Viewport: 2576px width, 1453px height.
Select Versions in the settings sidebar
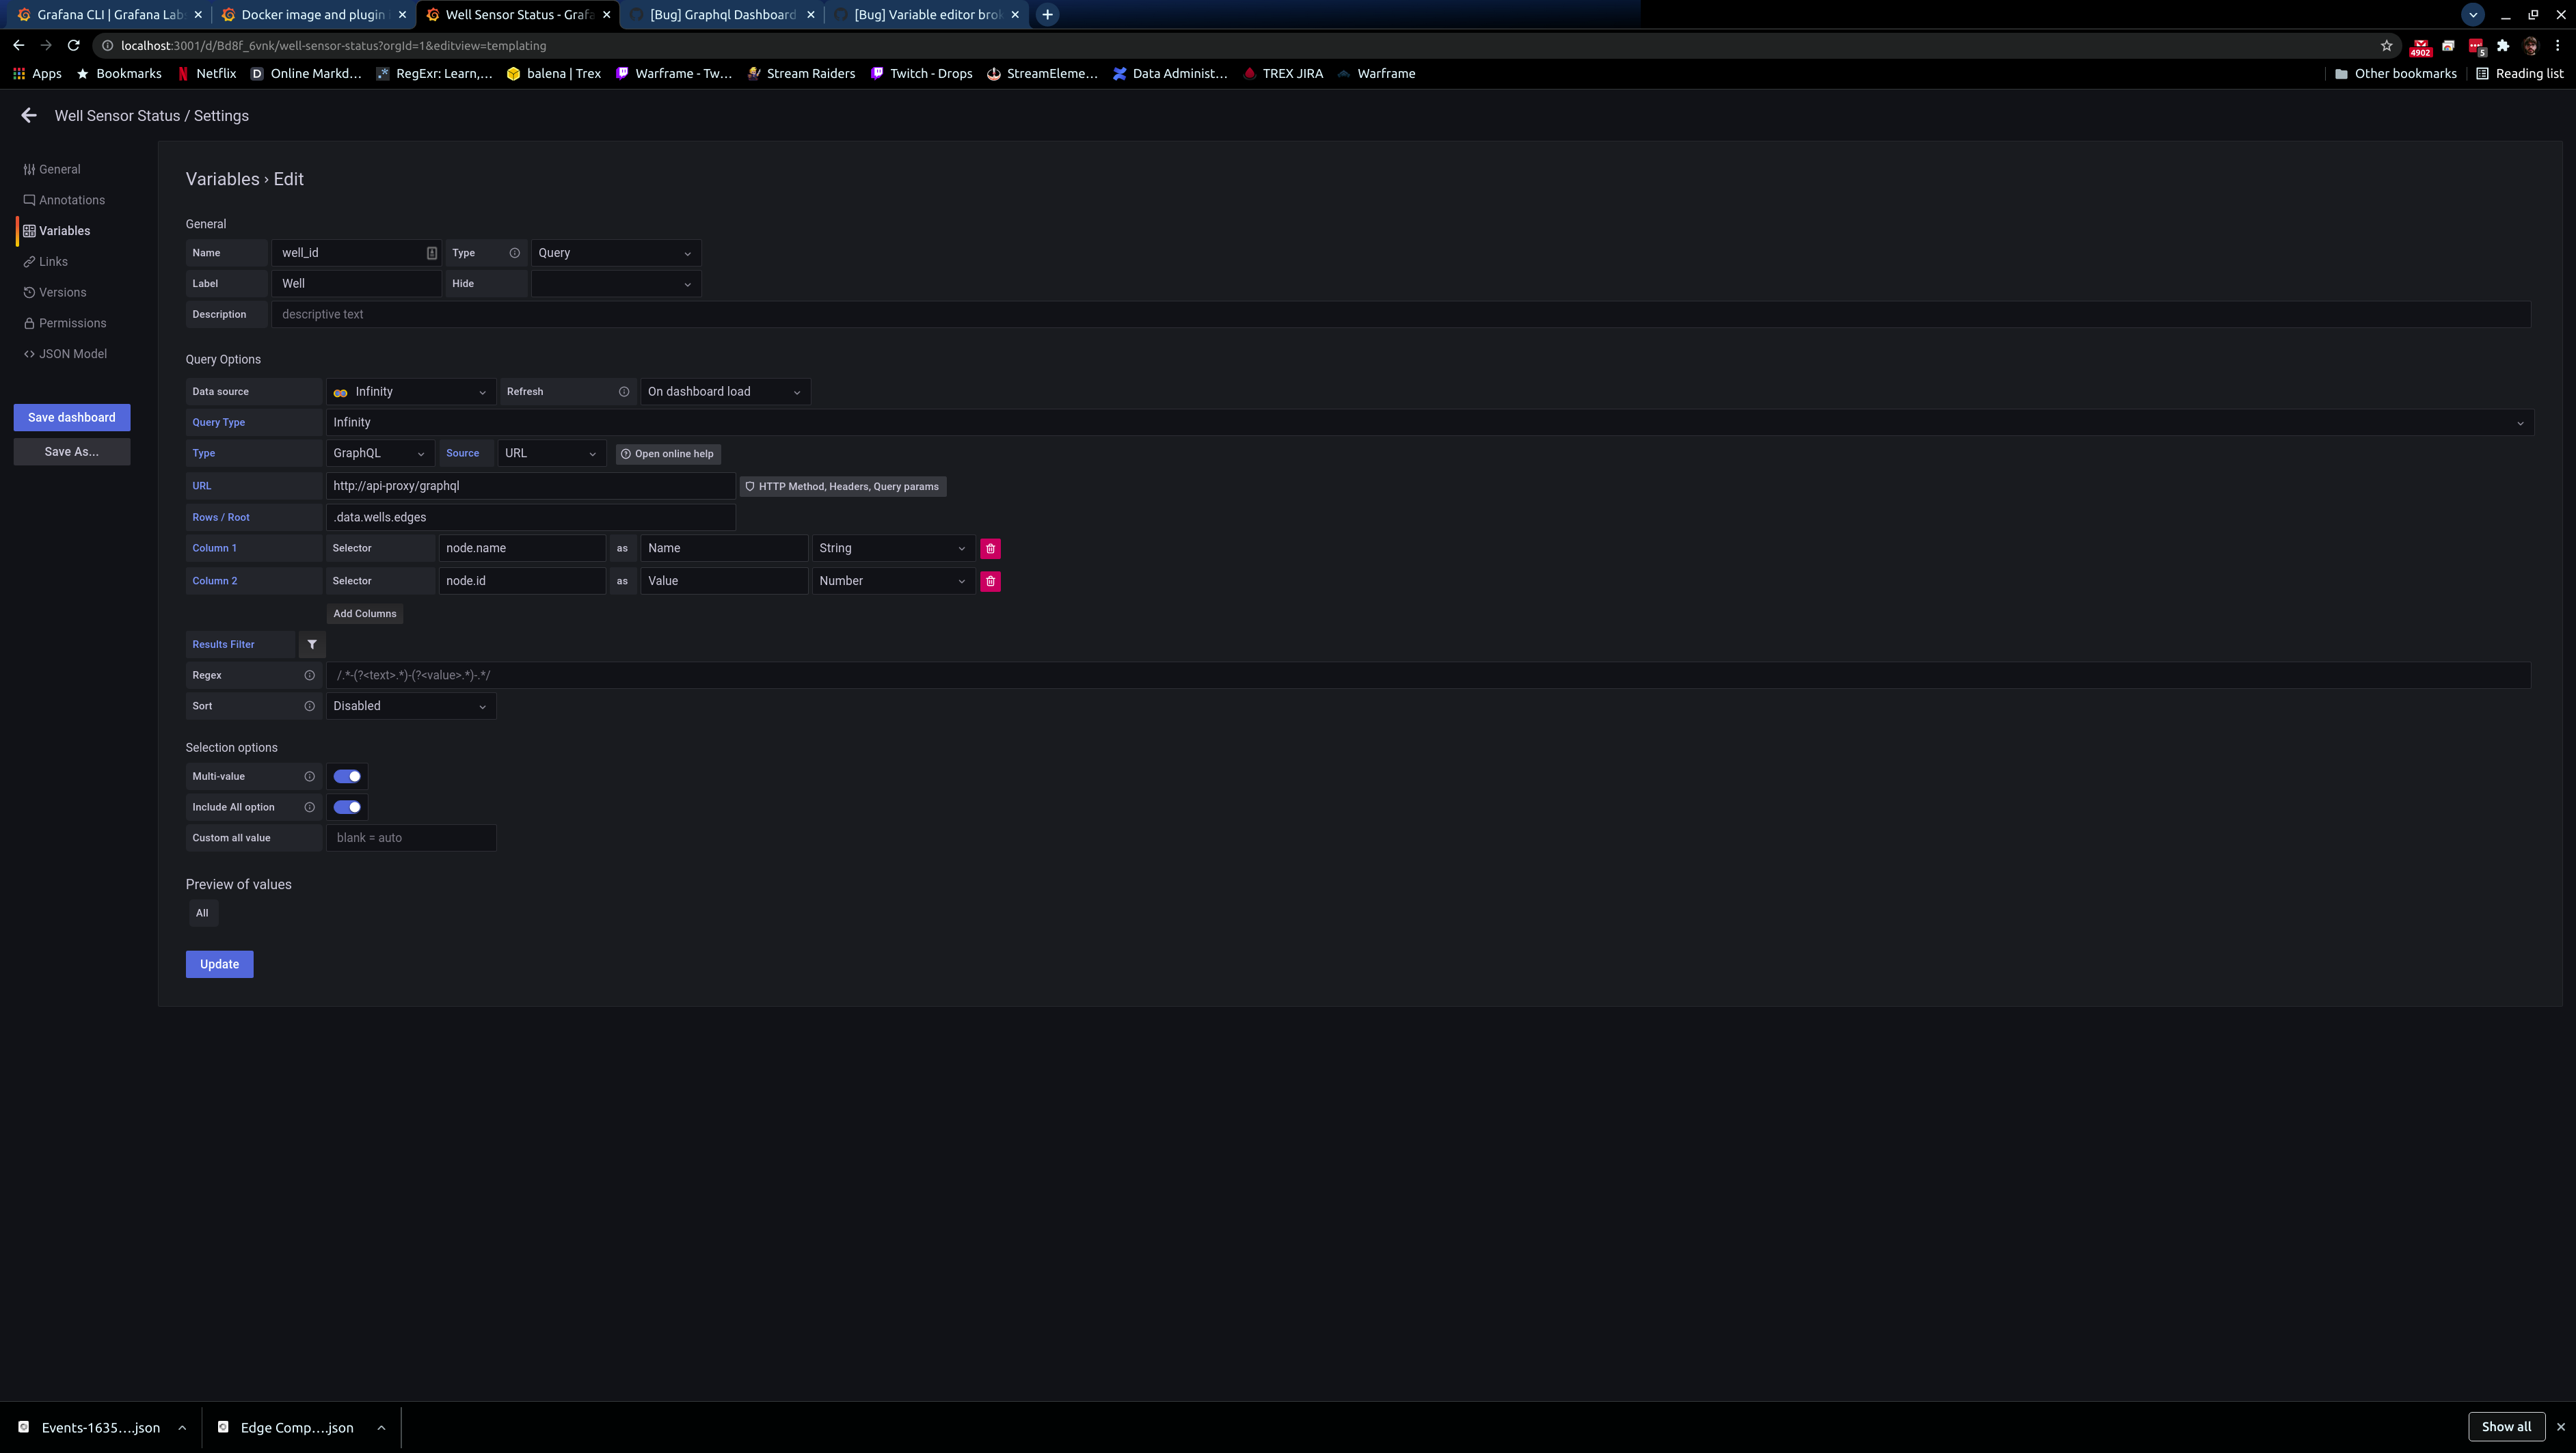coord(62,291)
